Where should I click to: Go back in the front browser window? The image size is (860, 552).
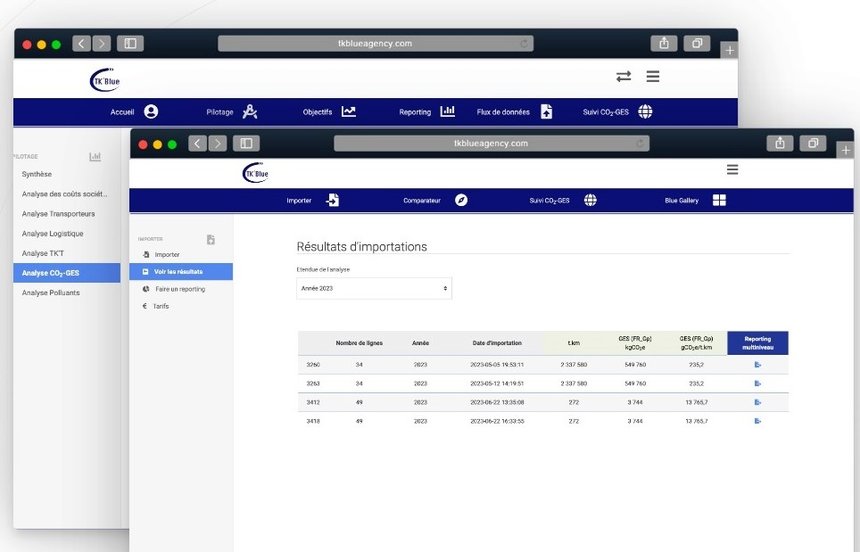[197, 144]
